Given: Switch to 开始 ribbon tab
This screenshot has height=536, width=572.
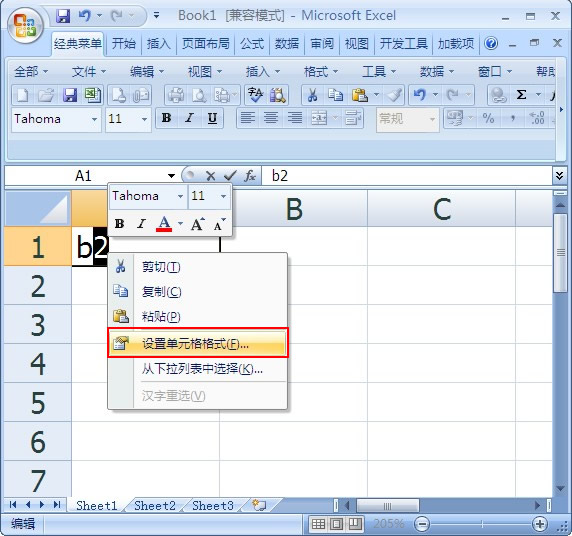Looking at the screenshot, I should (x=123, y=44).
